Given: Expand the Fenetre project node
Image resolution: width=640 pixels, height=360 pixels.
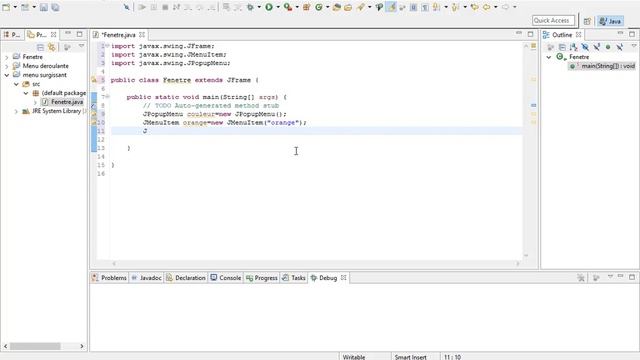Looking at the screenshot, I should (7, 57).
